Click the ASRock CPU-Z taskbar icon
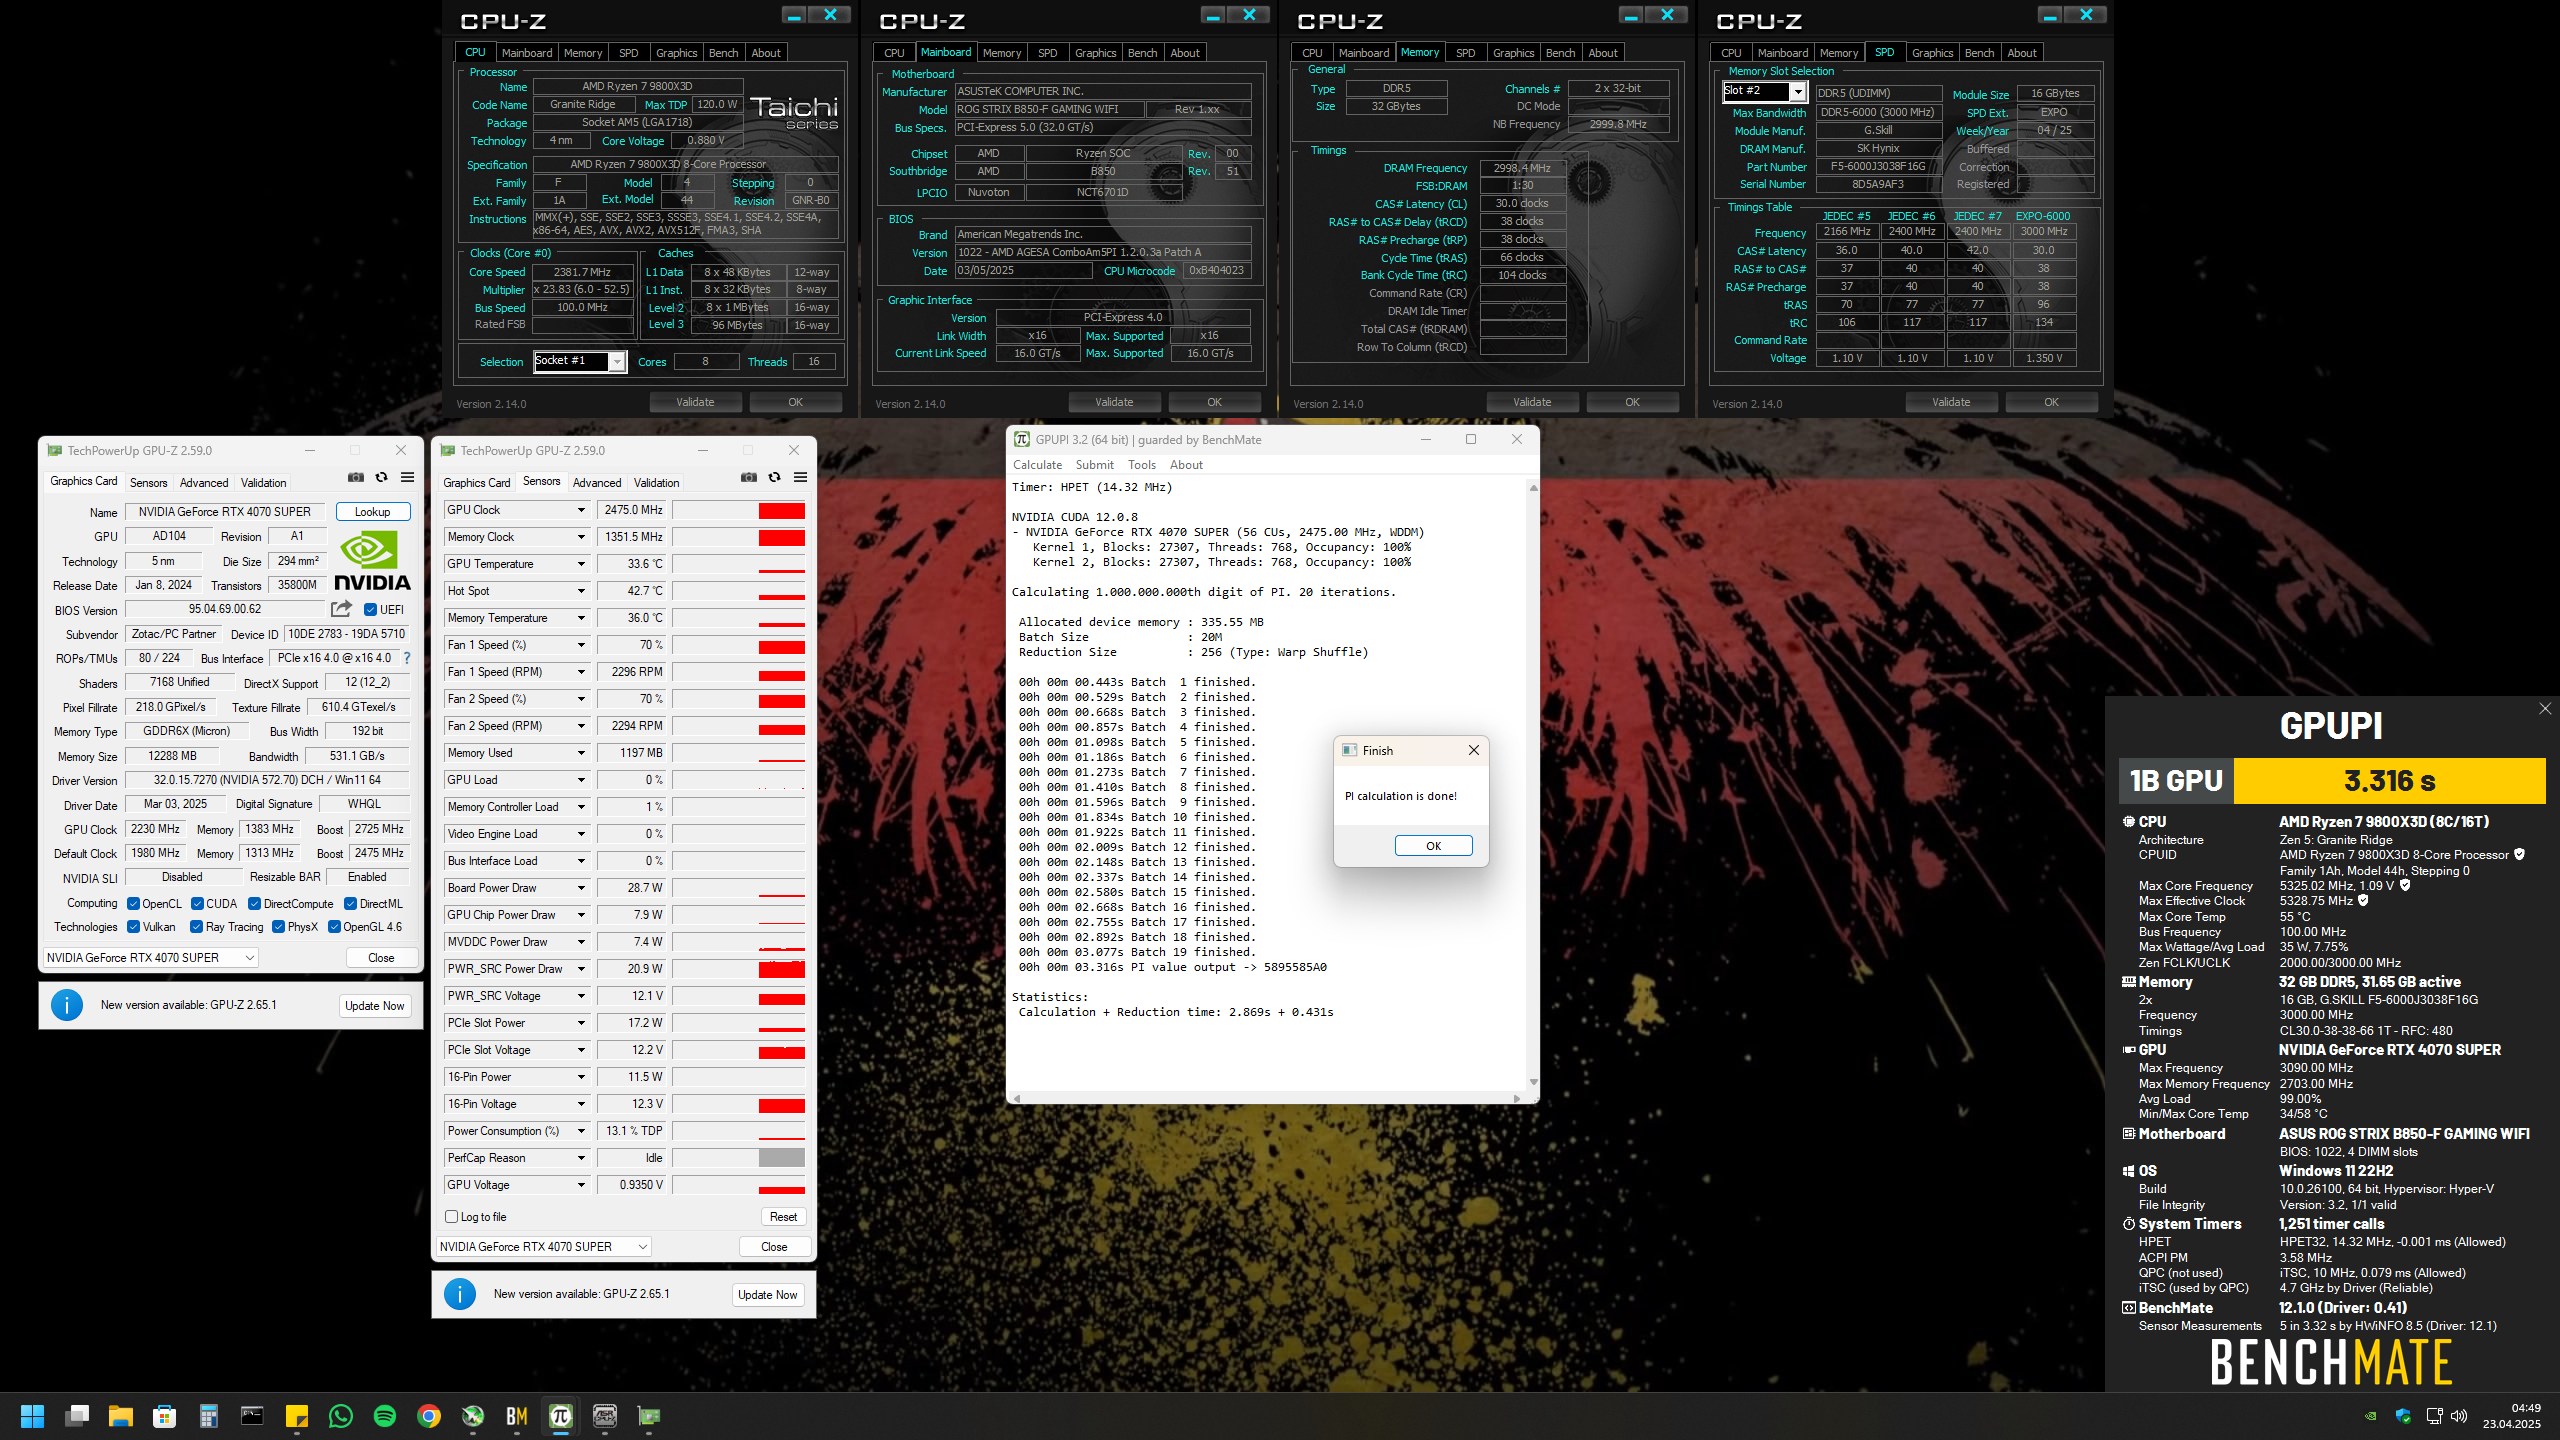The height and width of the screenshot is (1440, 2560). 605,1416
